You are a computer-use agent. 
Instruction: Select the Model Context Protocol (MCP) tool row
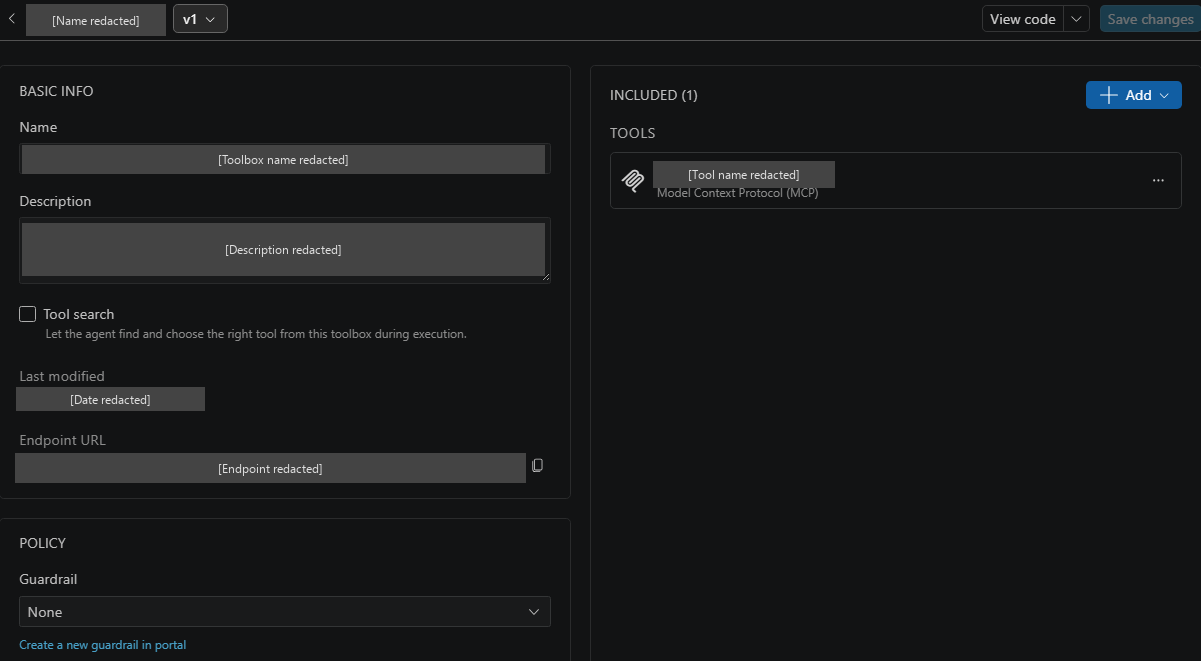pos(895,180)
